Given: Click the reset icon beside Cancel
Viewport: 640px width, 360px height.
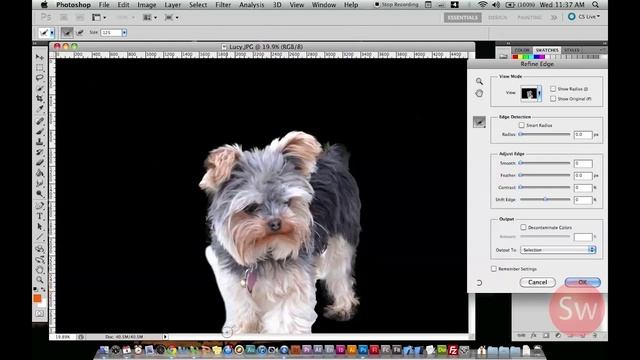Looking at the screenshot, I should [479, 282].
